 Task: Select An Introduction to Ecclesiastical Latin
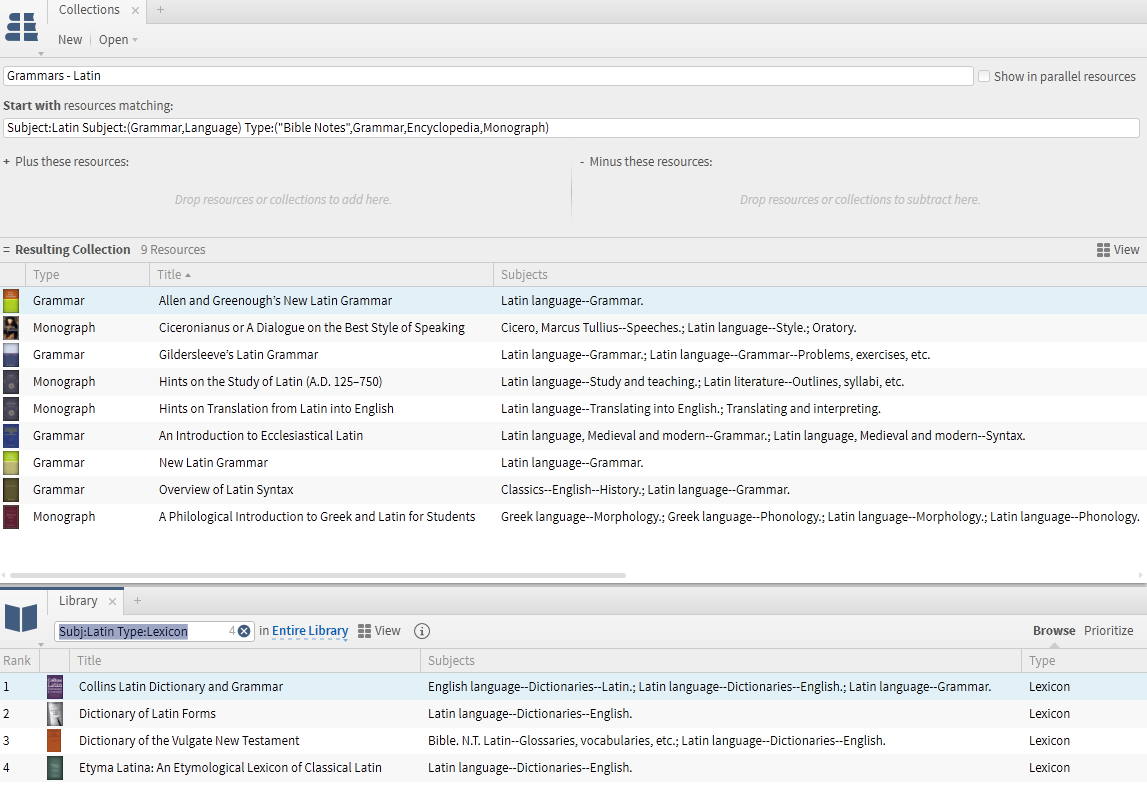tap(260, 435)
